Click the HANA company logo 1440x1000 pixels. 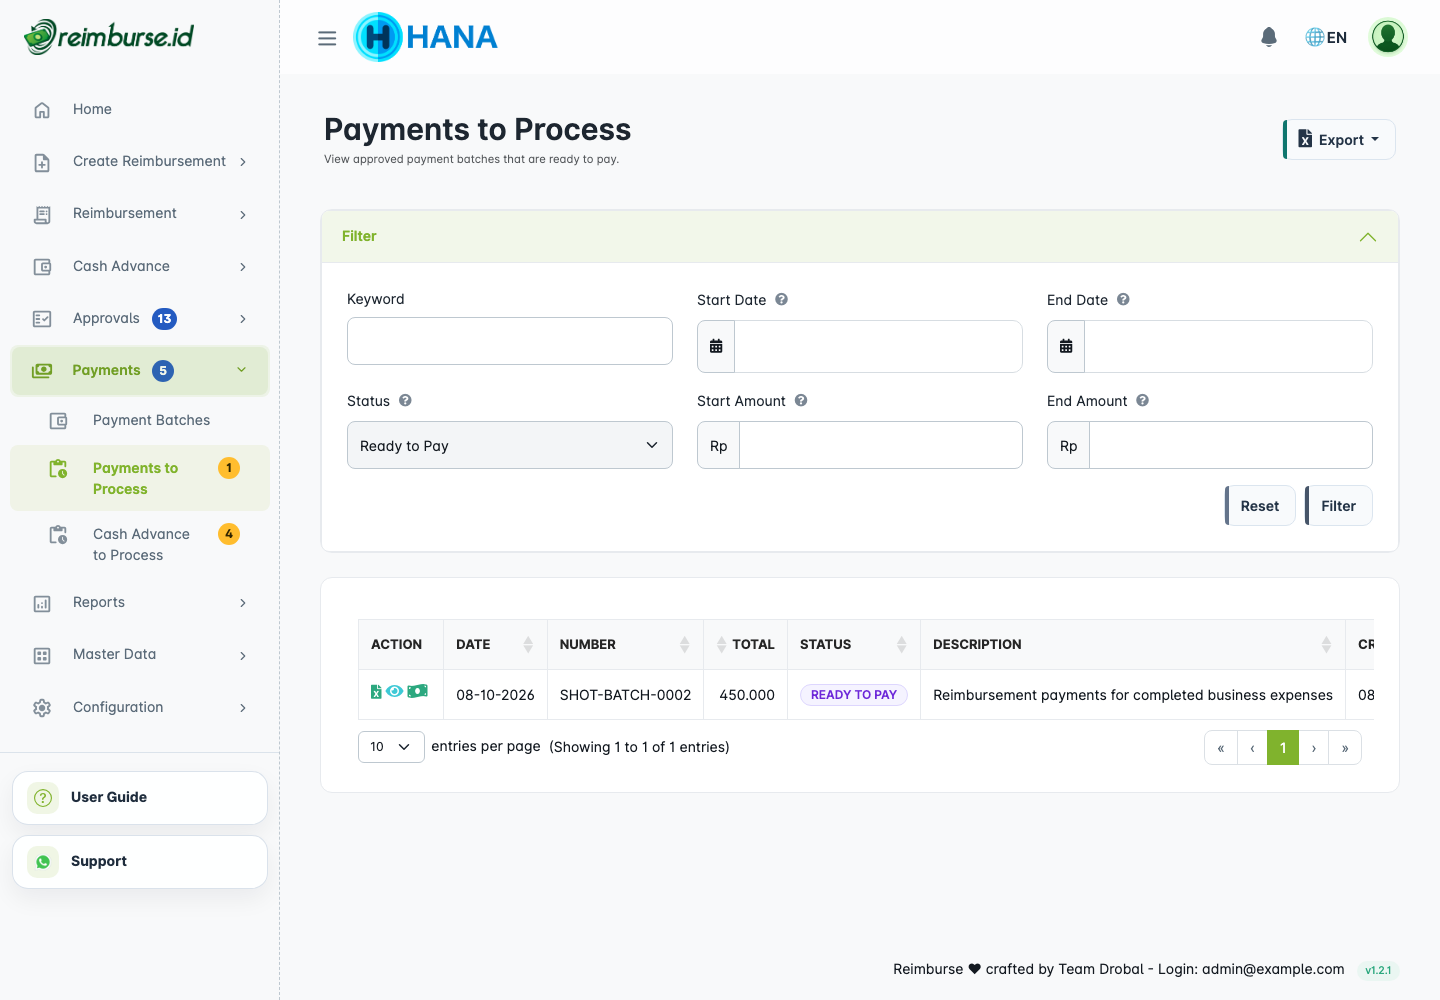(426, 37)
